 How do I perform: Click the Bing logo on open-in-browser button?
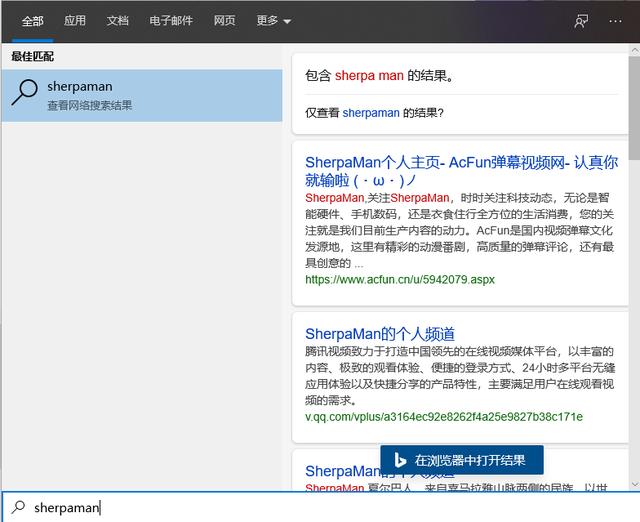(400, 460)
